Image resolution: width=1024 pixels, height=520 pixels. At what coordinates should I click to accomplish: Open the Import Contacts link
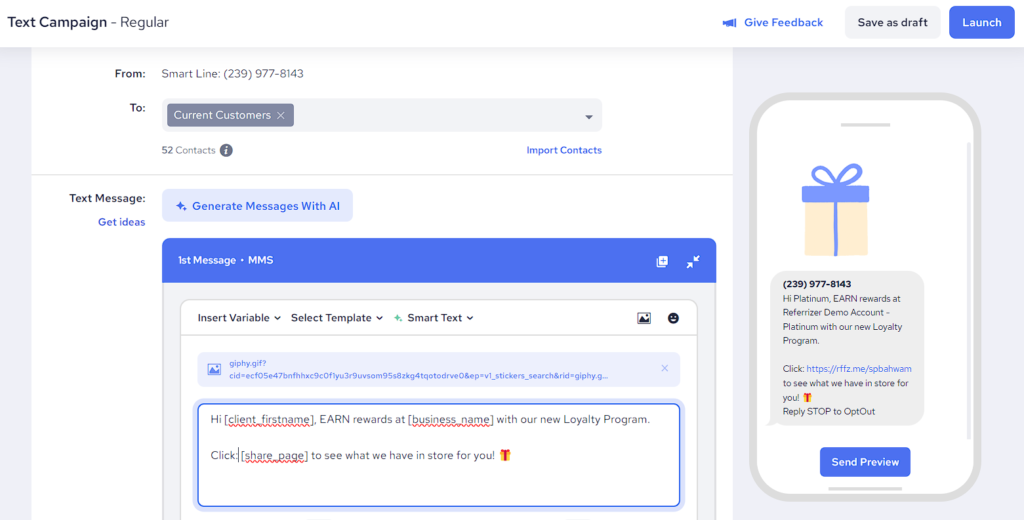click(x=564, y=150)
